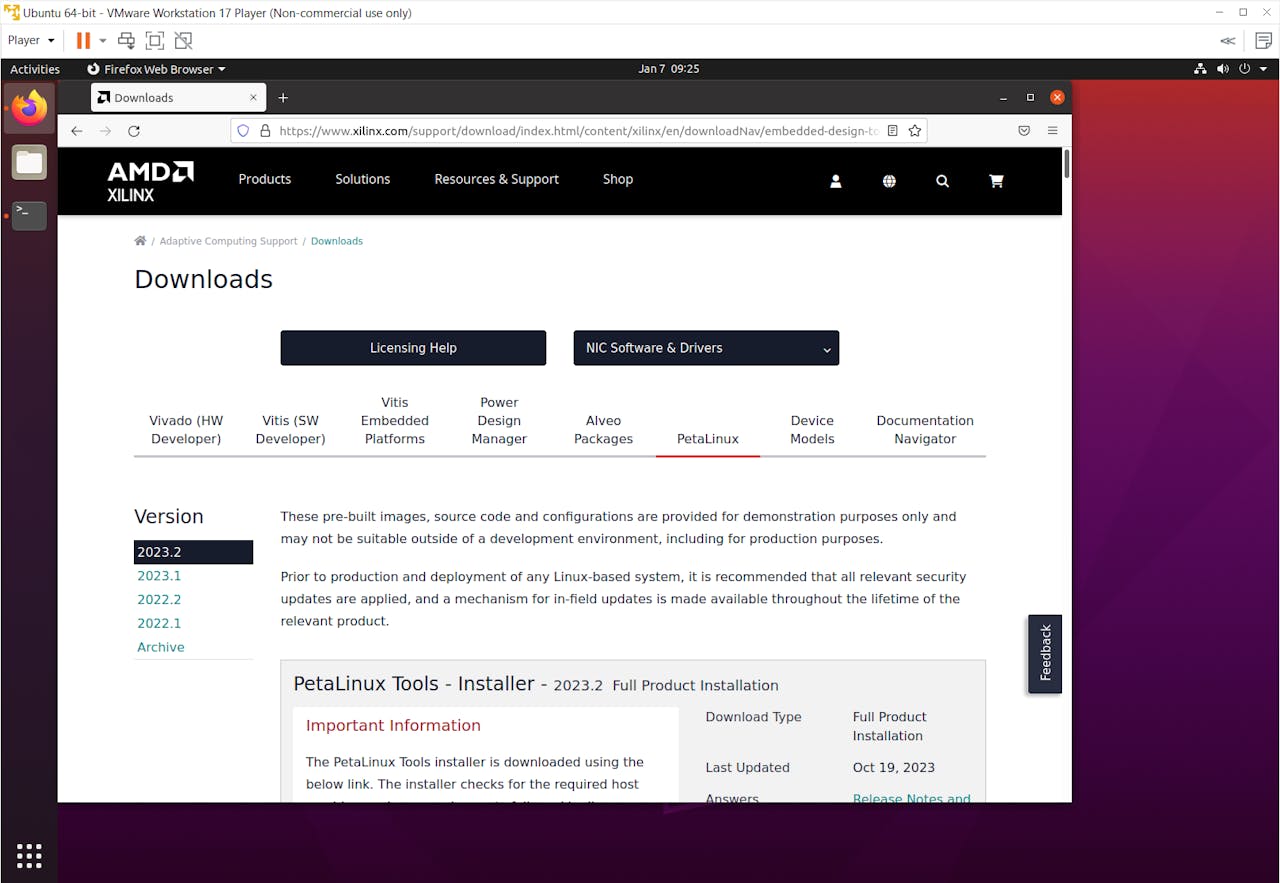Image resolution: width=1280 pixels, height=883 pixels.
Task: Select the Downloads browser tab
Action: point(178,98)
